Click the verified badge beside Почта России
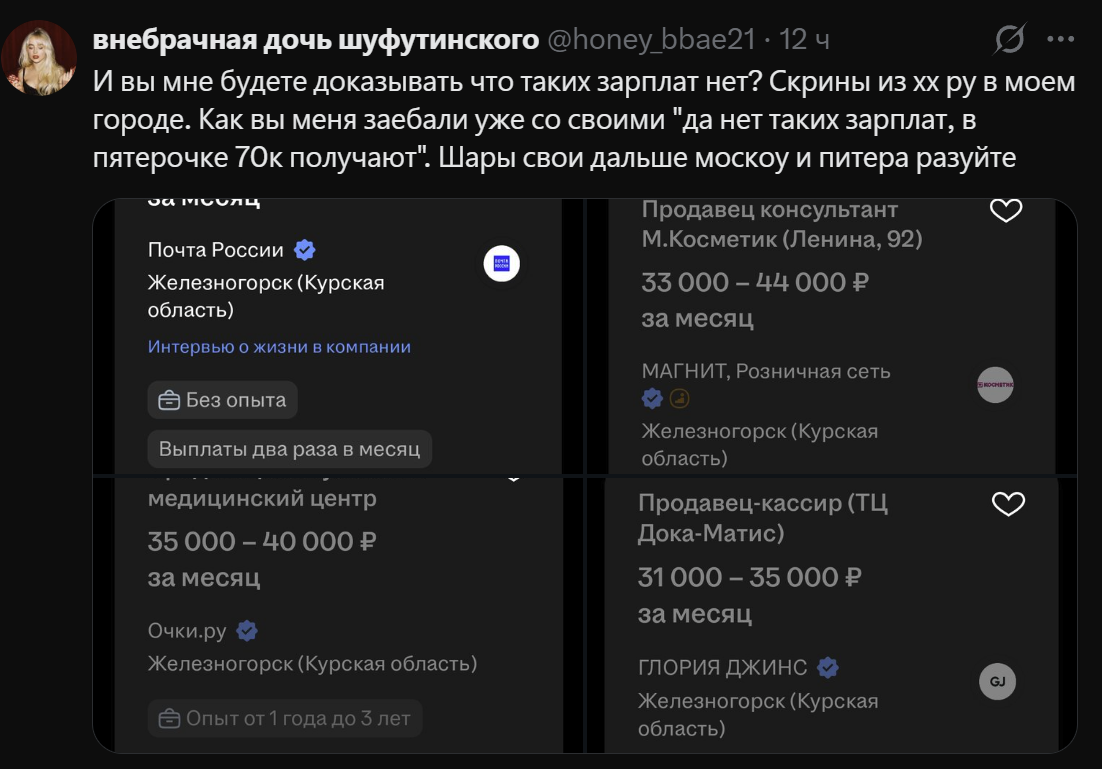Viewport: 1102px width, 769px height. [305, 250]
